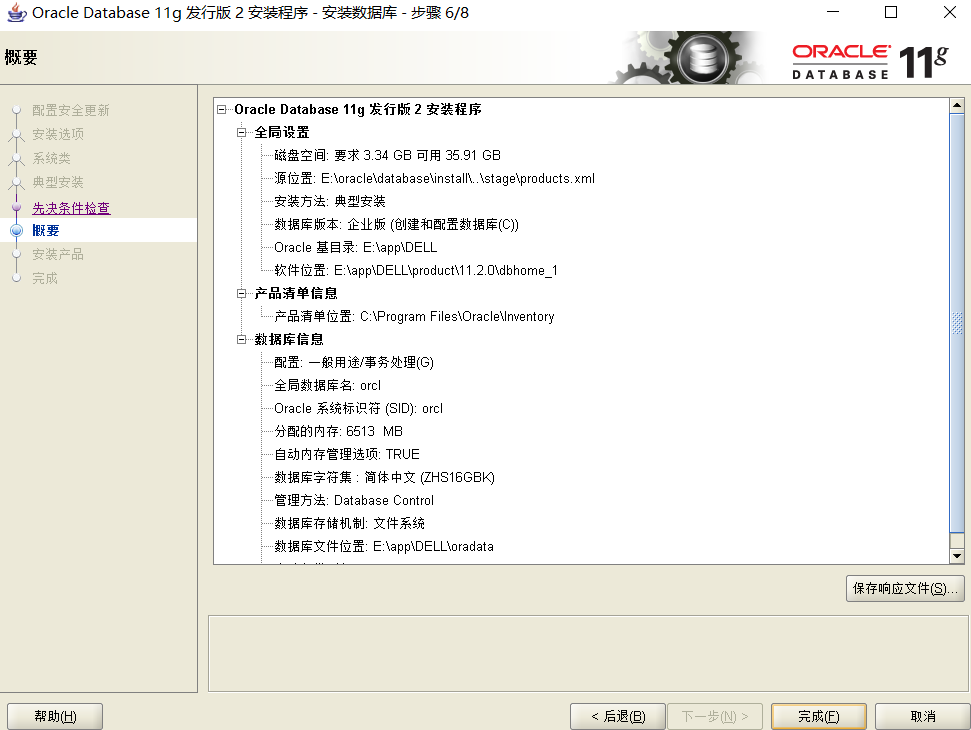Go back with the 后退 button
Screen dimensions: 971x730
[x=617, y=716]
